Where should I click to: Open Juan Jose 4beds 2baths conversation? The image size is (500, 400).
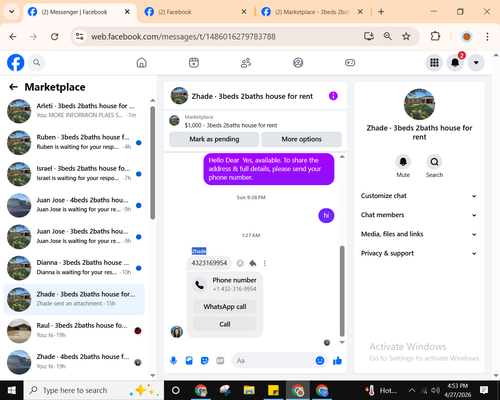(74, 205)
